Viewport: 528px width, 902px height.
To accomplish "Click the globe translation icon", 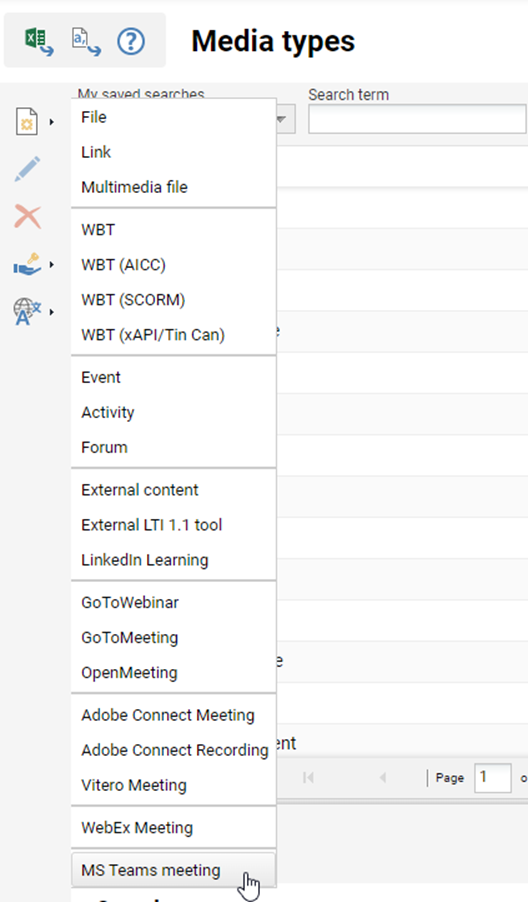I will point(27,312).
